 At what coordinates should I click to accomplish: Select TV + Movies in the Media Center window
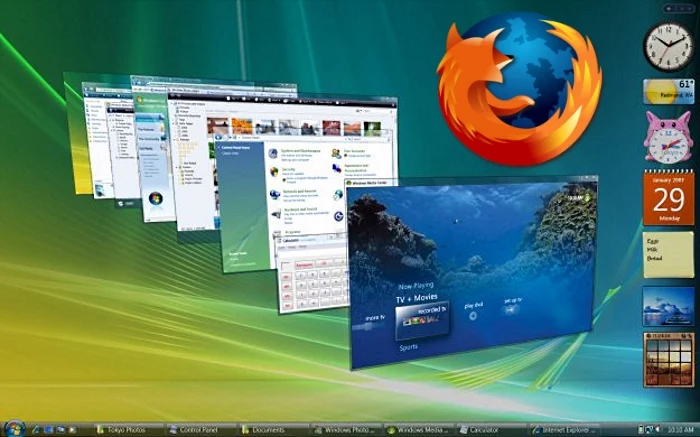417,298
